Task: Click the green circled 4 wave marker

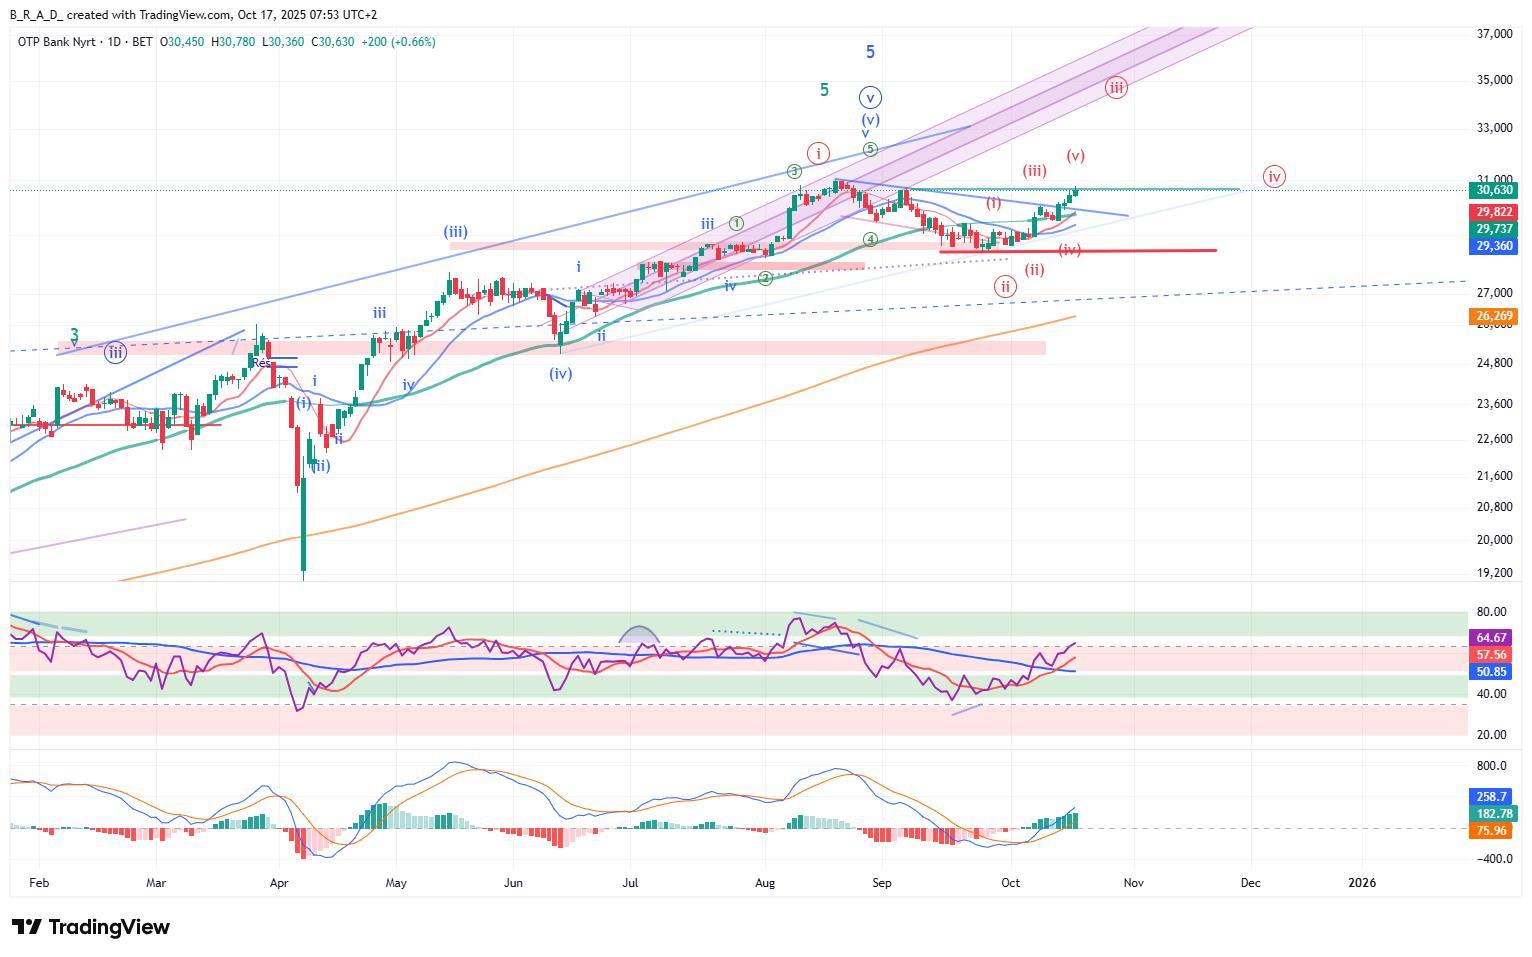Action: (x=871, y=240)
